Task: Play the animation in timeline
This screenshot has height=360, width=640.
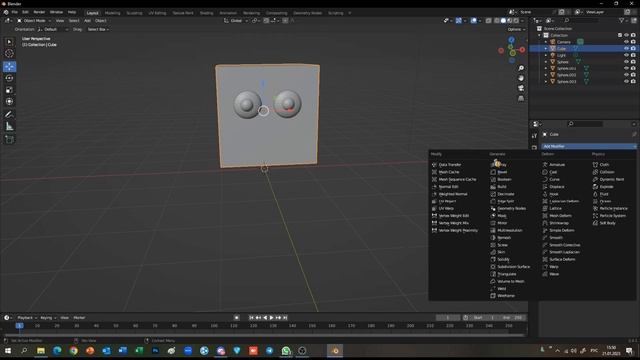Action: 271,318
